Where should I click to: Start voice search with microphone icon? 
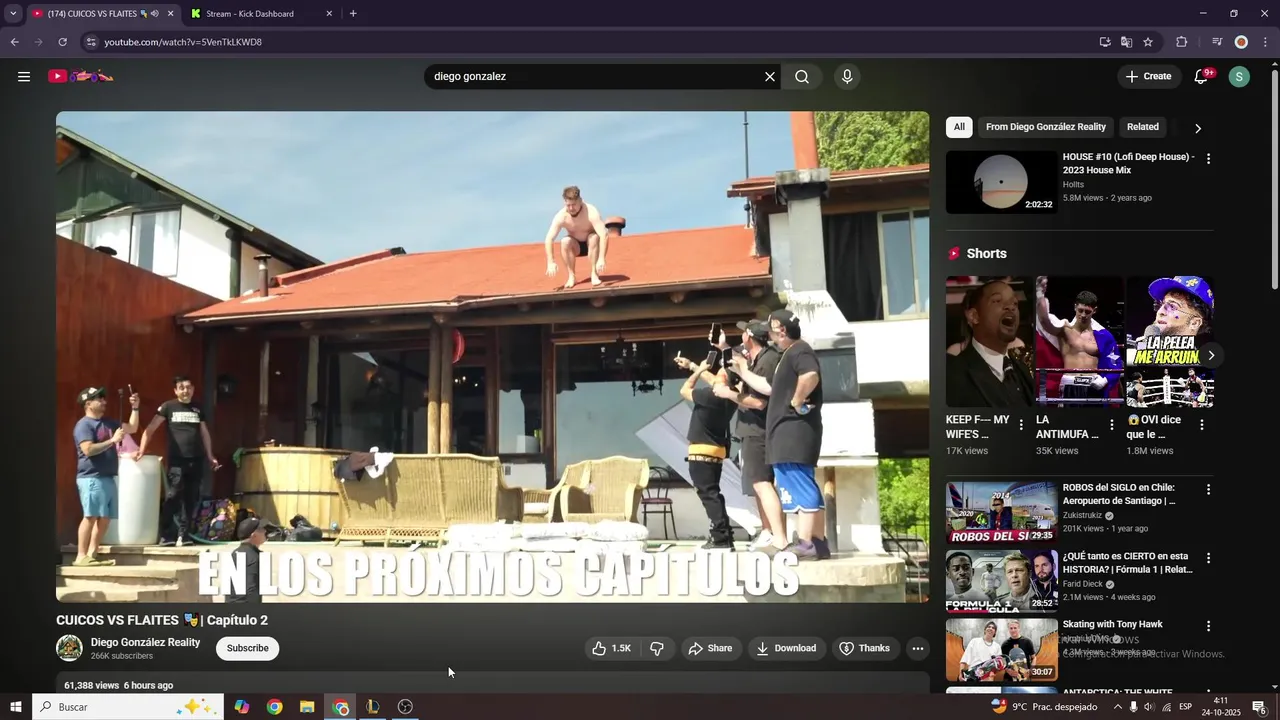tap(847, 77)
